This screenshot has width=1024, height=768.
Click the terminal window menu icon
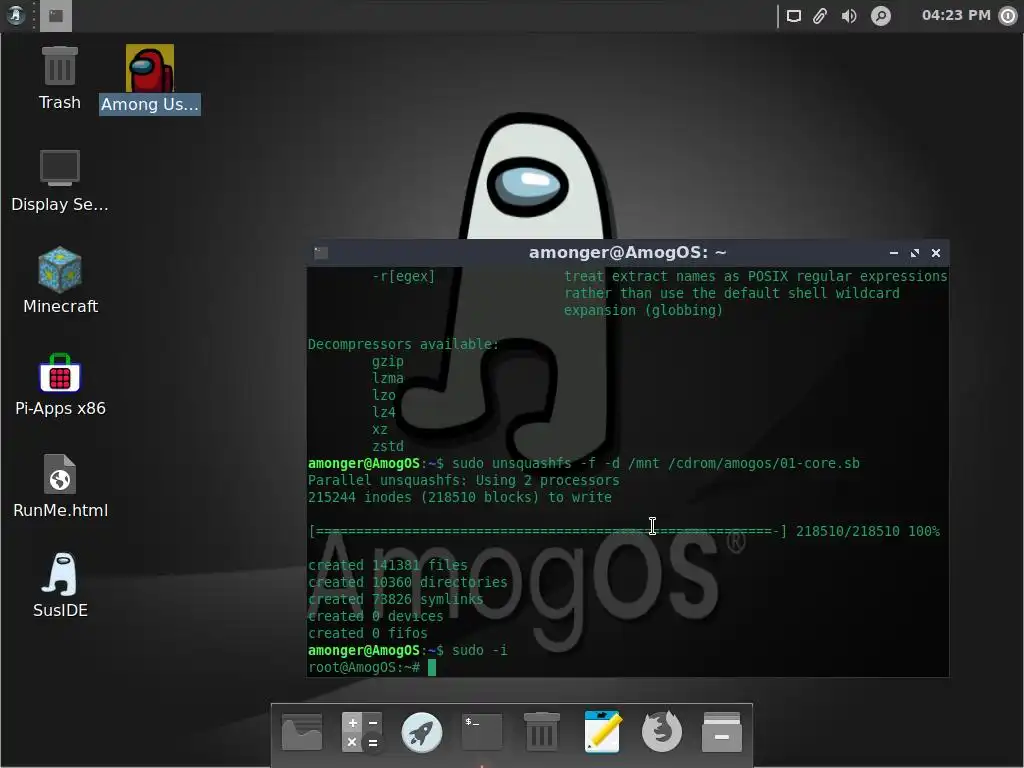[321, 253]
